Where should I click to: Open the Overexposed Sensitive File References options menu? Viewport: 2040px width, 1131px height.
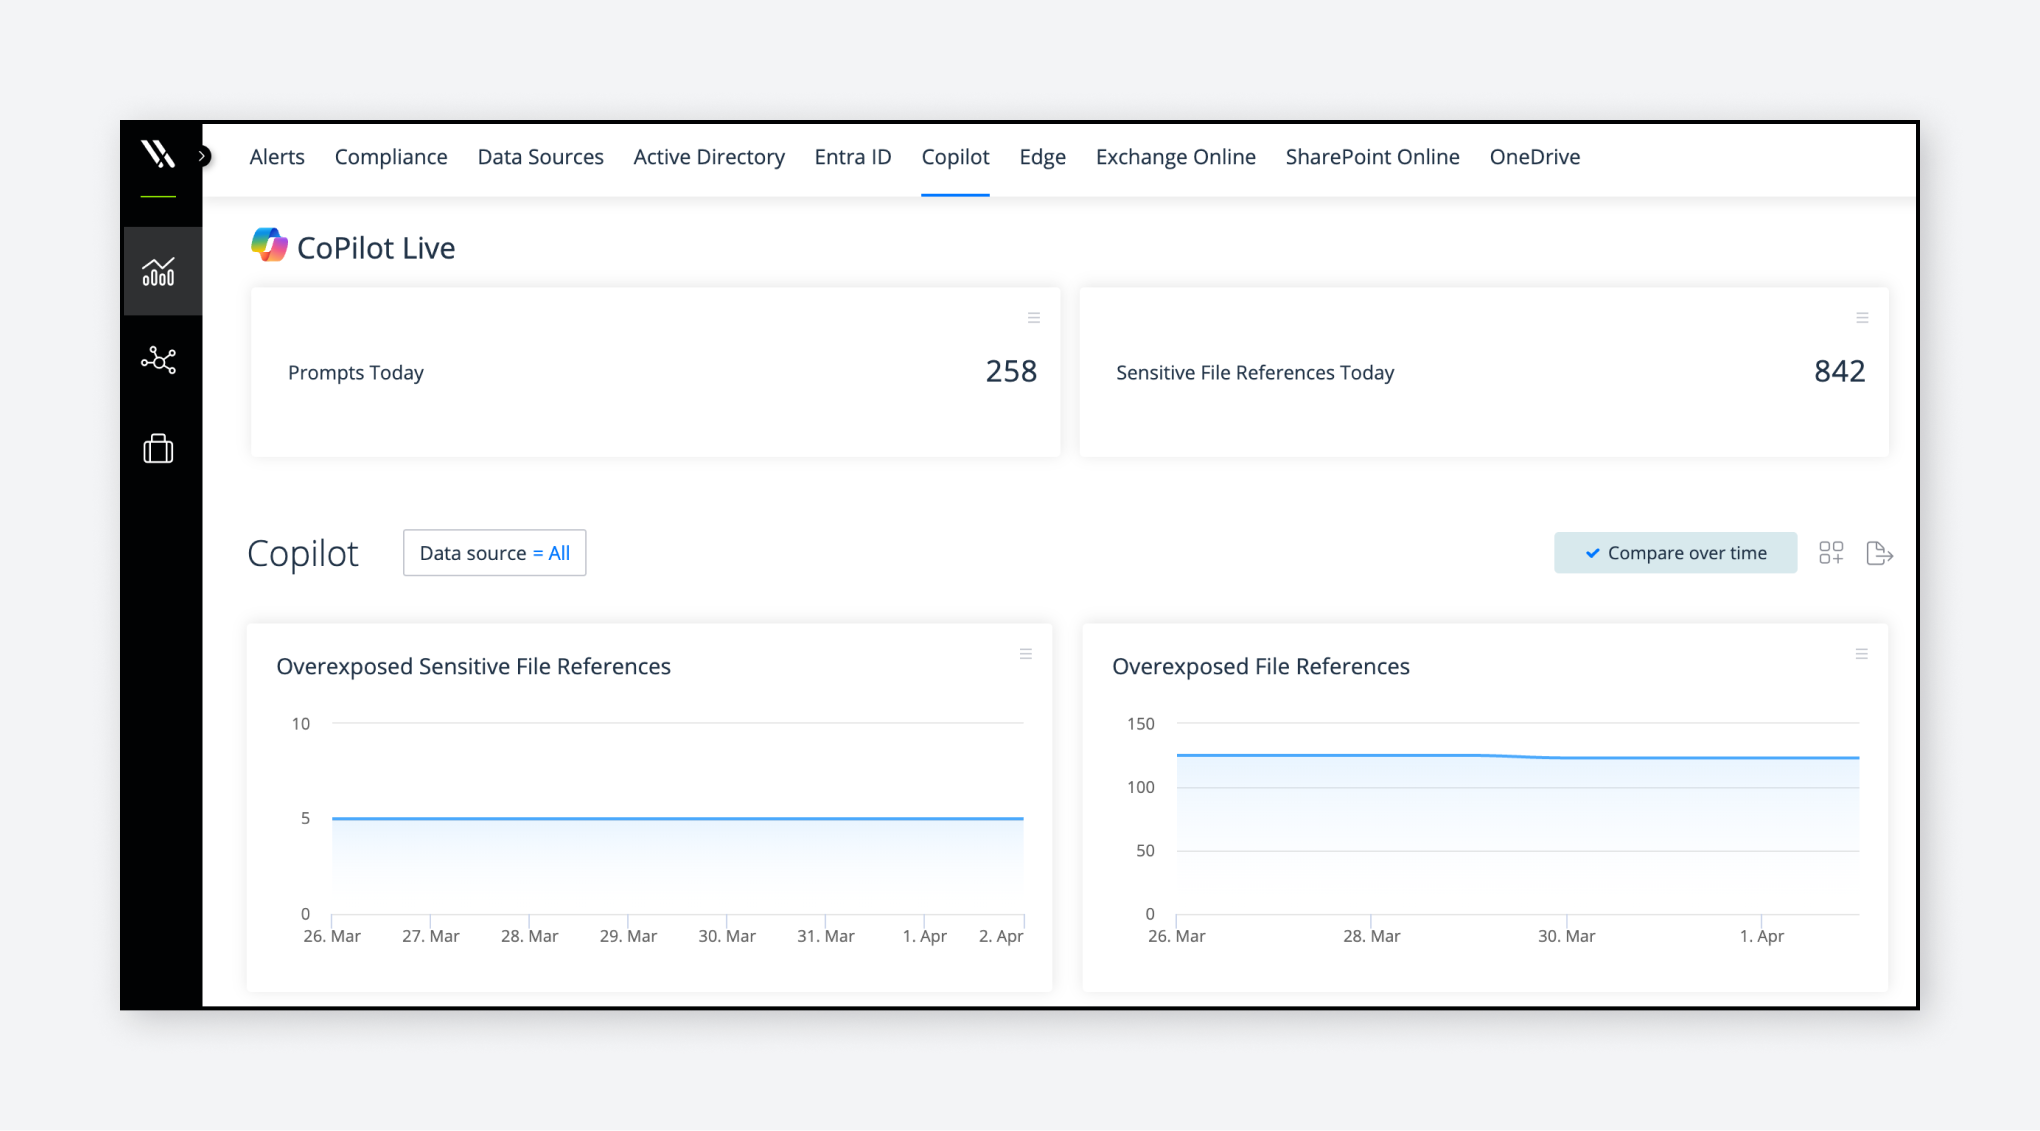coord(1026,654)
